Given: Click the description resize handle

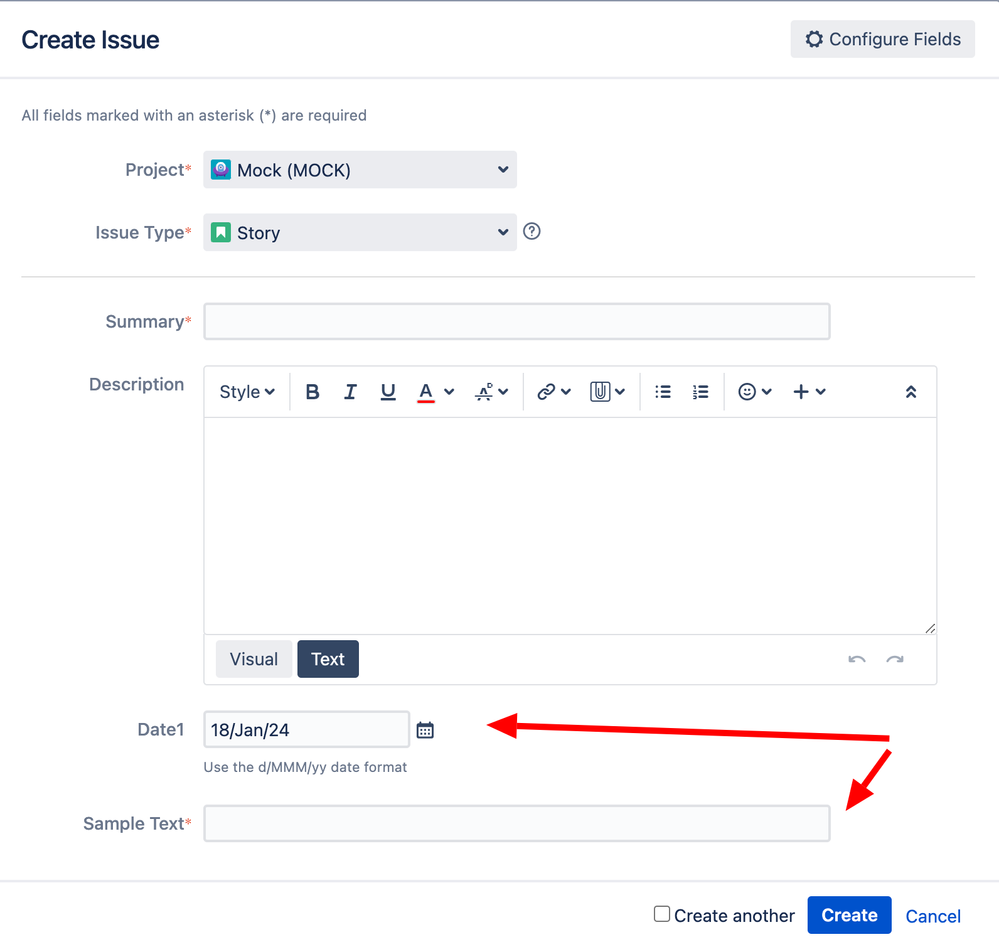Looking at the screenshot, I should tap(930, 628).
